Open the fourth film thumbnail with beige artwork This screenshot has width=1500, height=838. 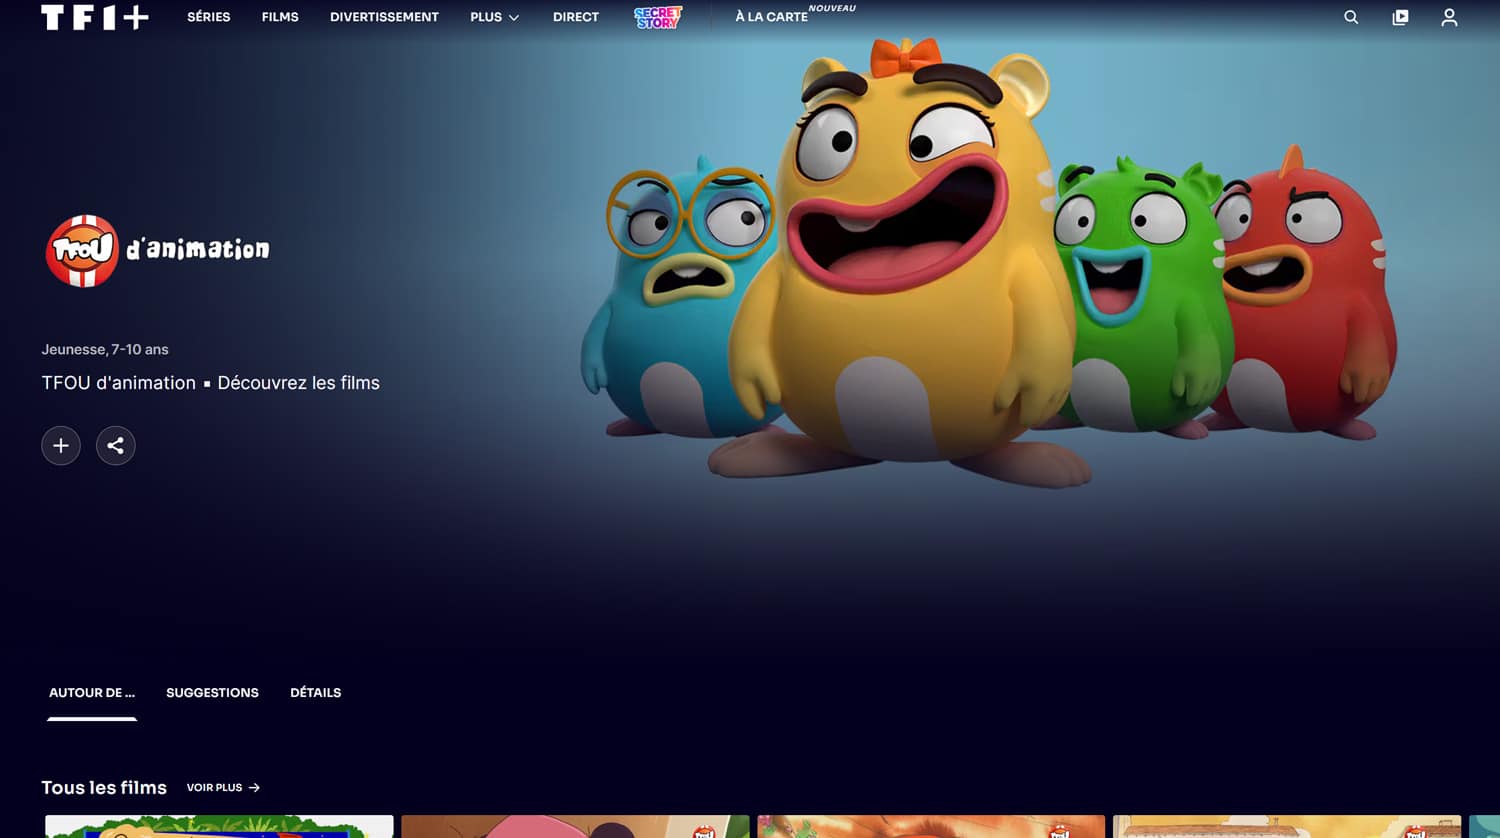click(1287, 827)
